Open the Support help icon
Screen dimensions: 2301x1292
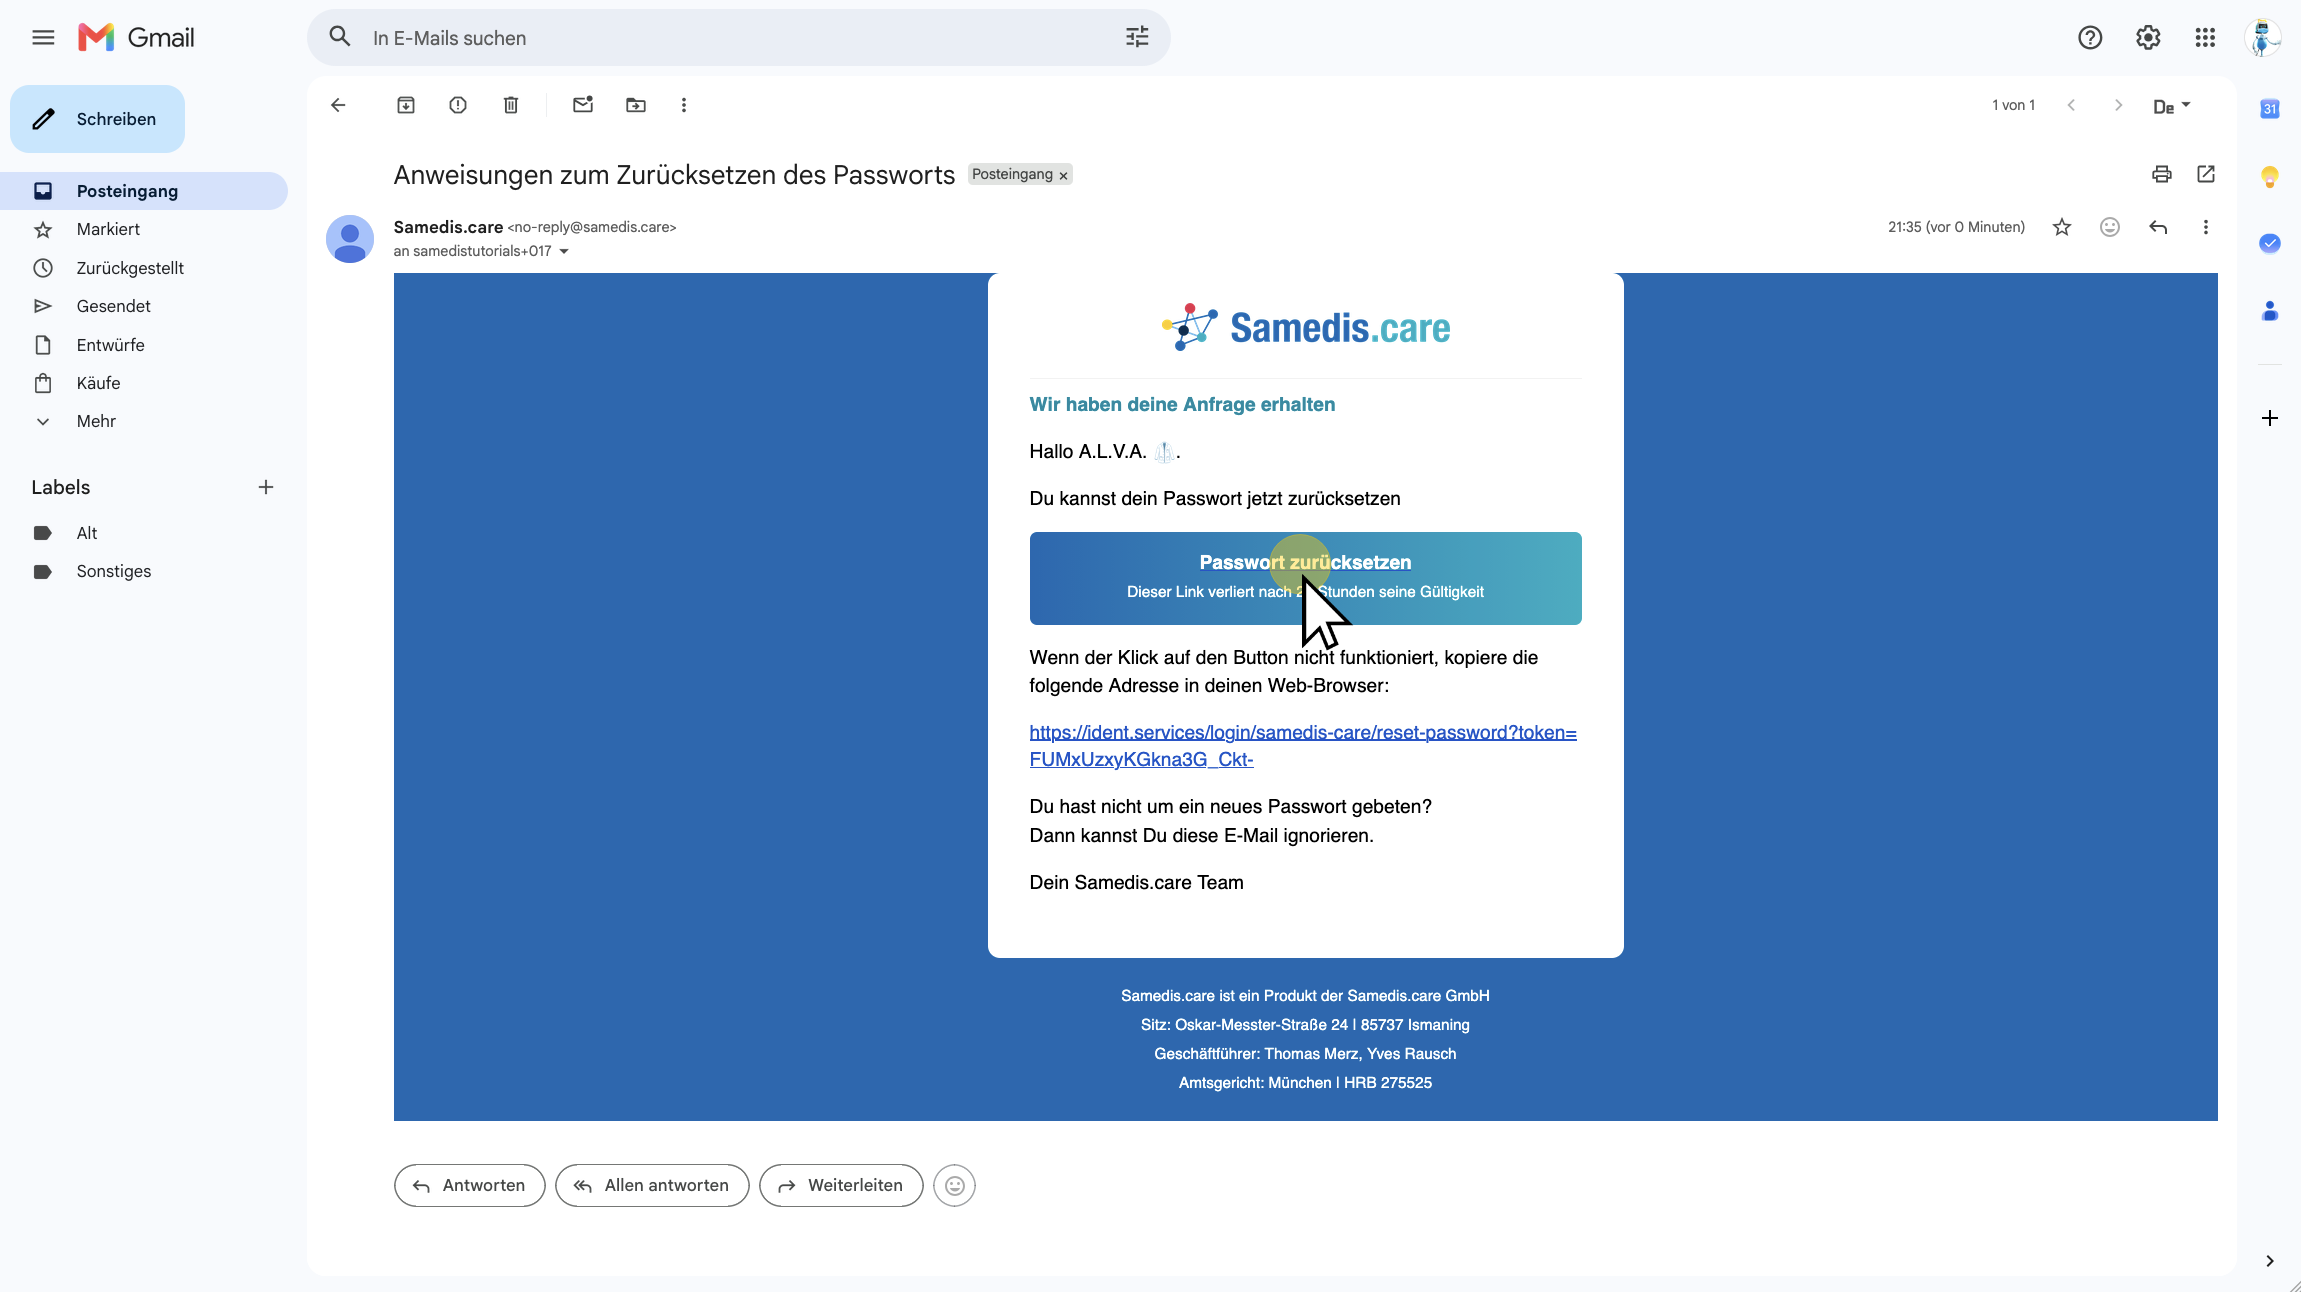pos(2090,38)
